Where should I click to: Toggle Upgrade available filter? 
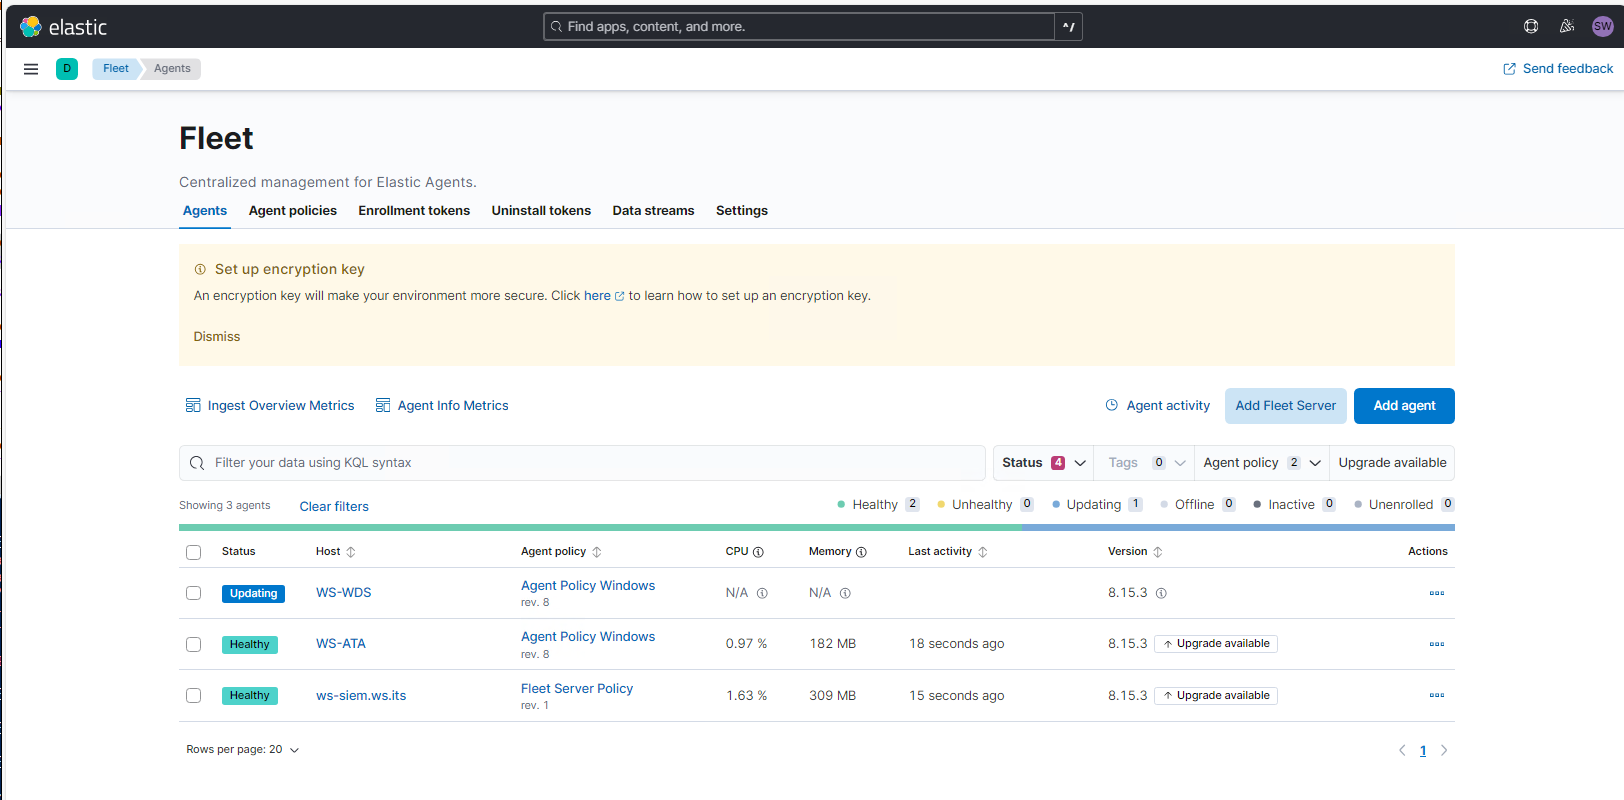[1392, 463]
